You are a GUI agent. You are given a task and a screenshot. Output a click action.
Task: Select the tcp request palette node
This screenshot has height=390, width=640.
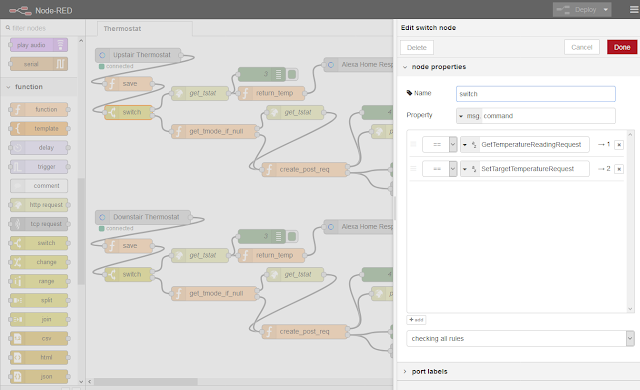(x=39, y=224)
